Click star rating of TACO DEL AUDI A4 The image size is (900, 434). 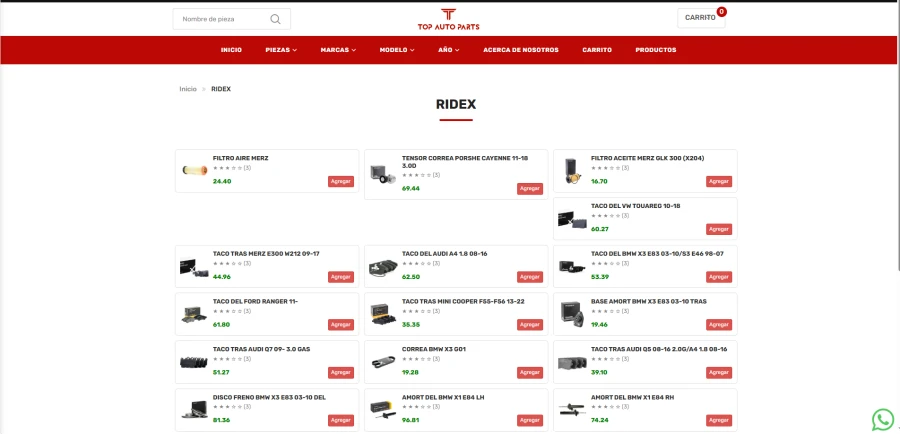click(416, 264)
